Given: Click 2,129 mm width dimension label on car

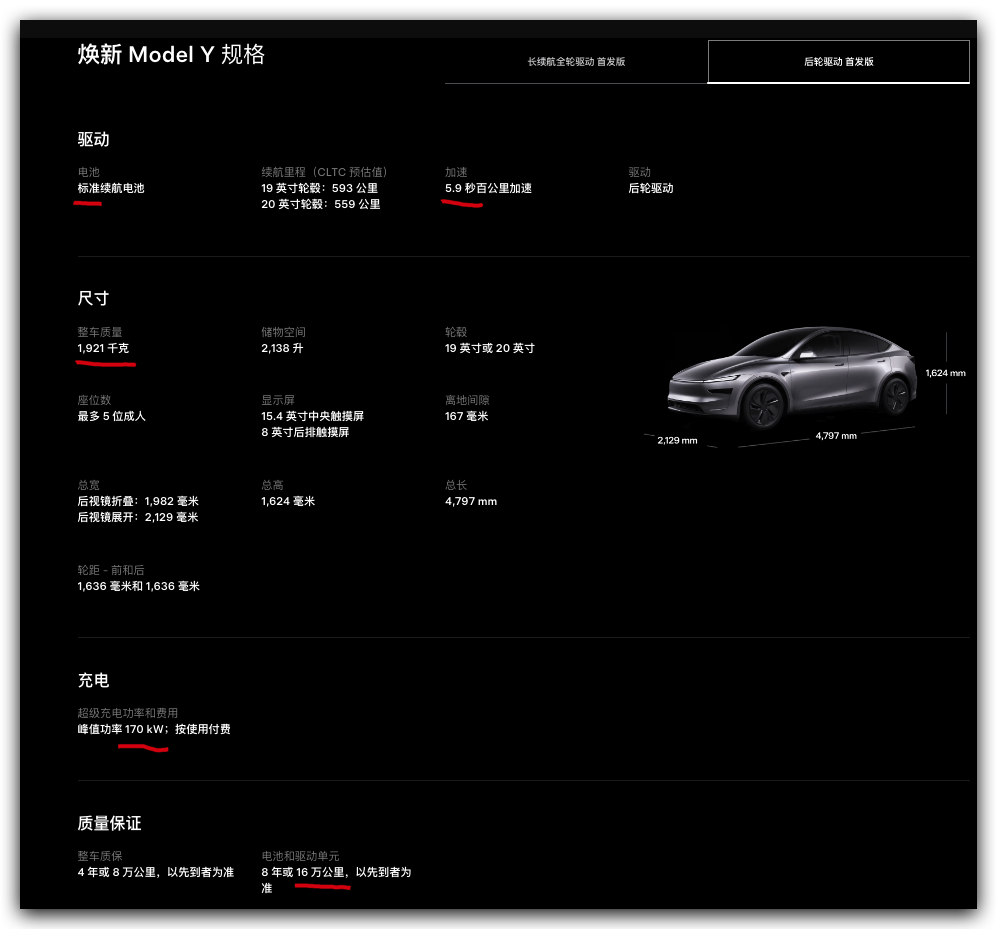Looking at the screenshot, I should click(677, 440).
